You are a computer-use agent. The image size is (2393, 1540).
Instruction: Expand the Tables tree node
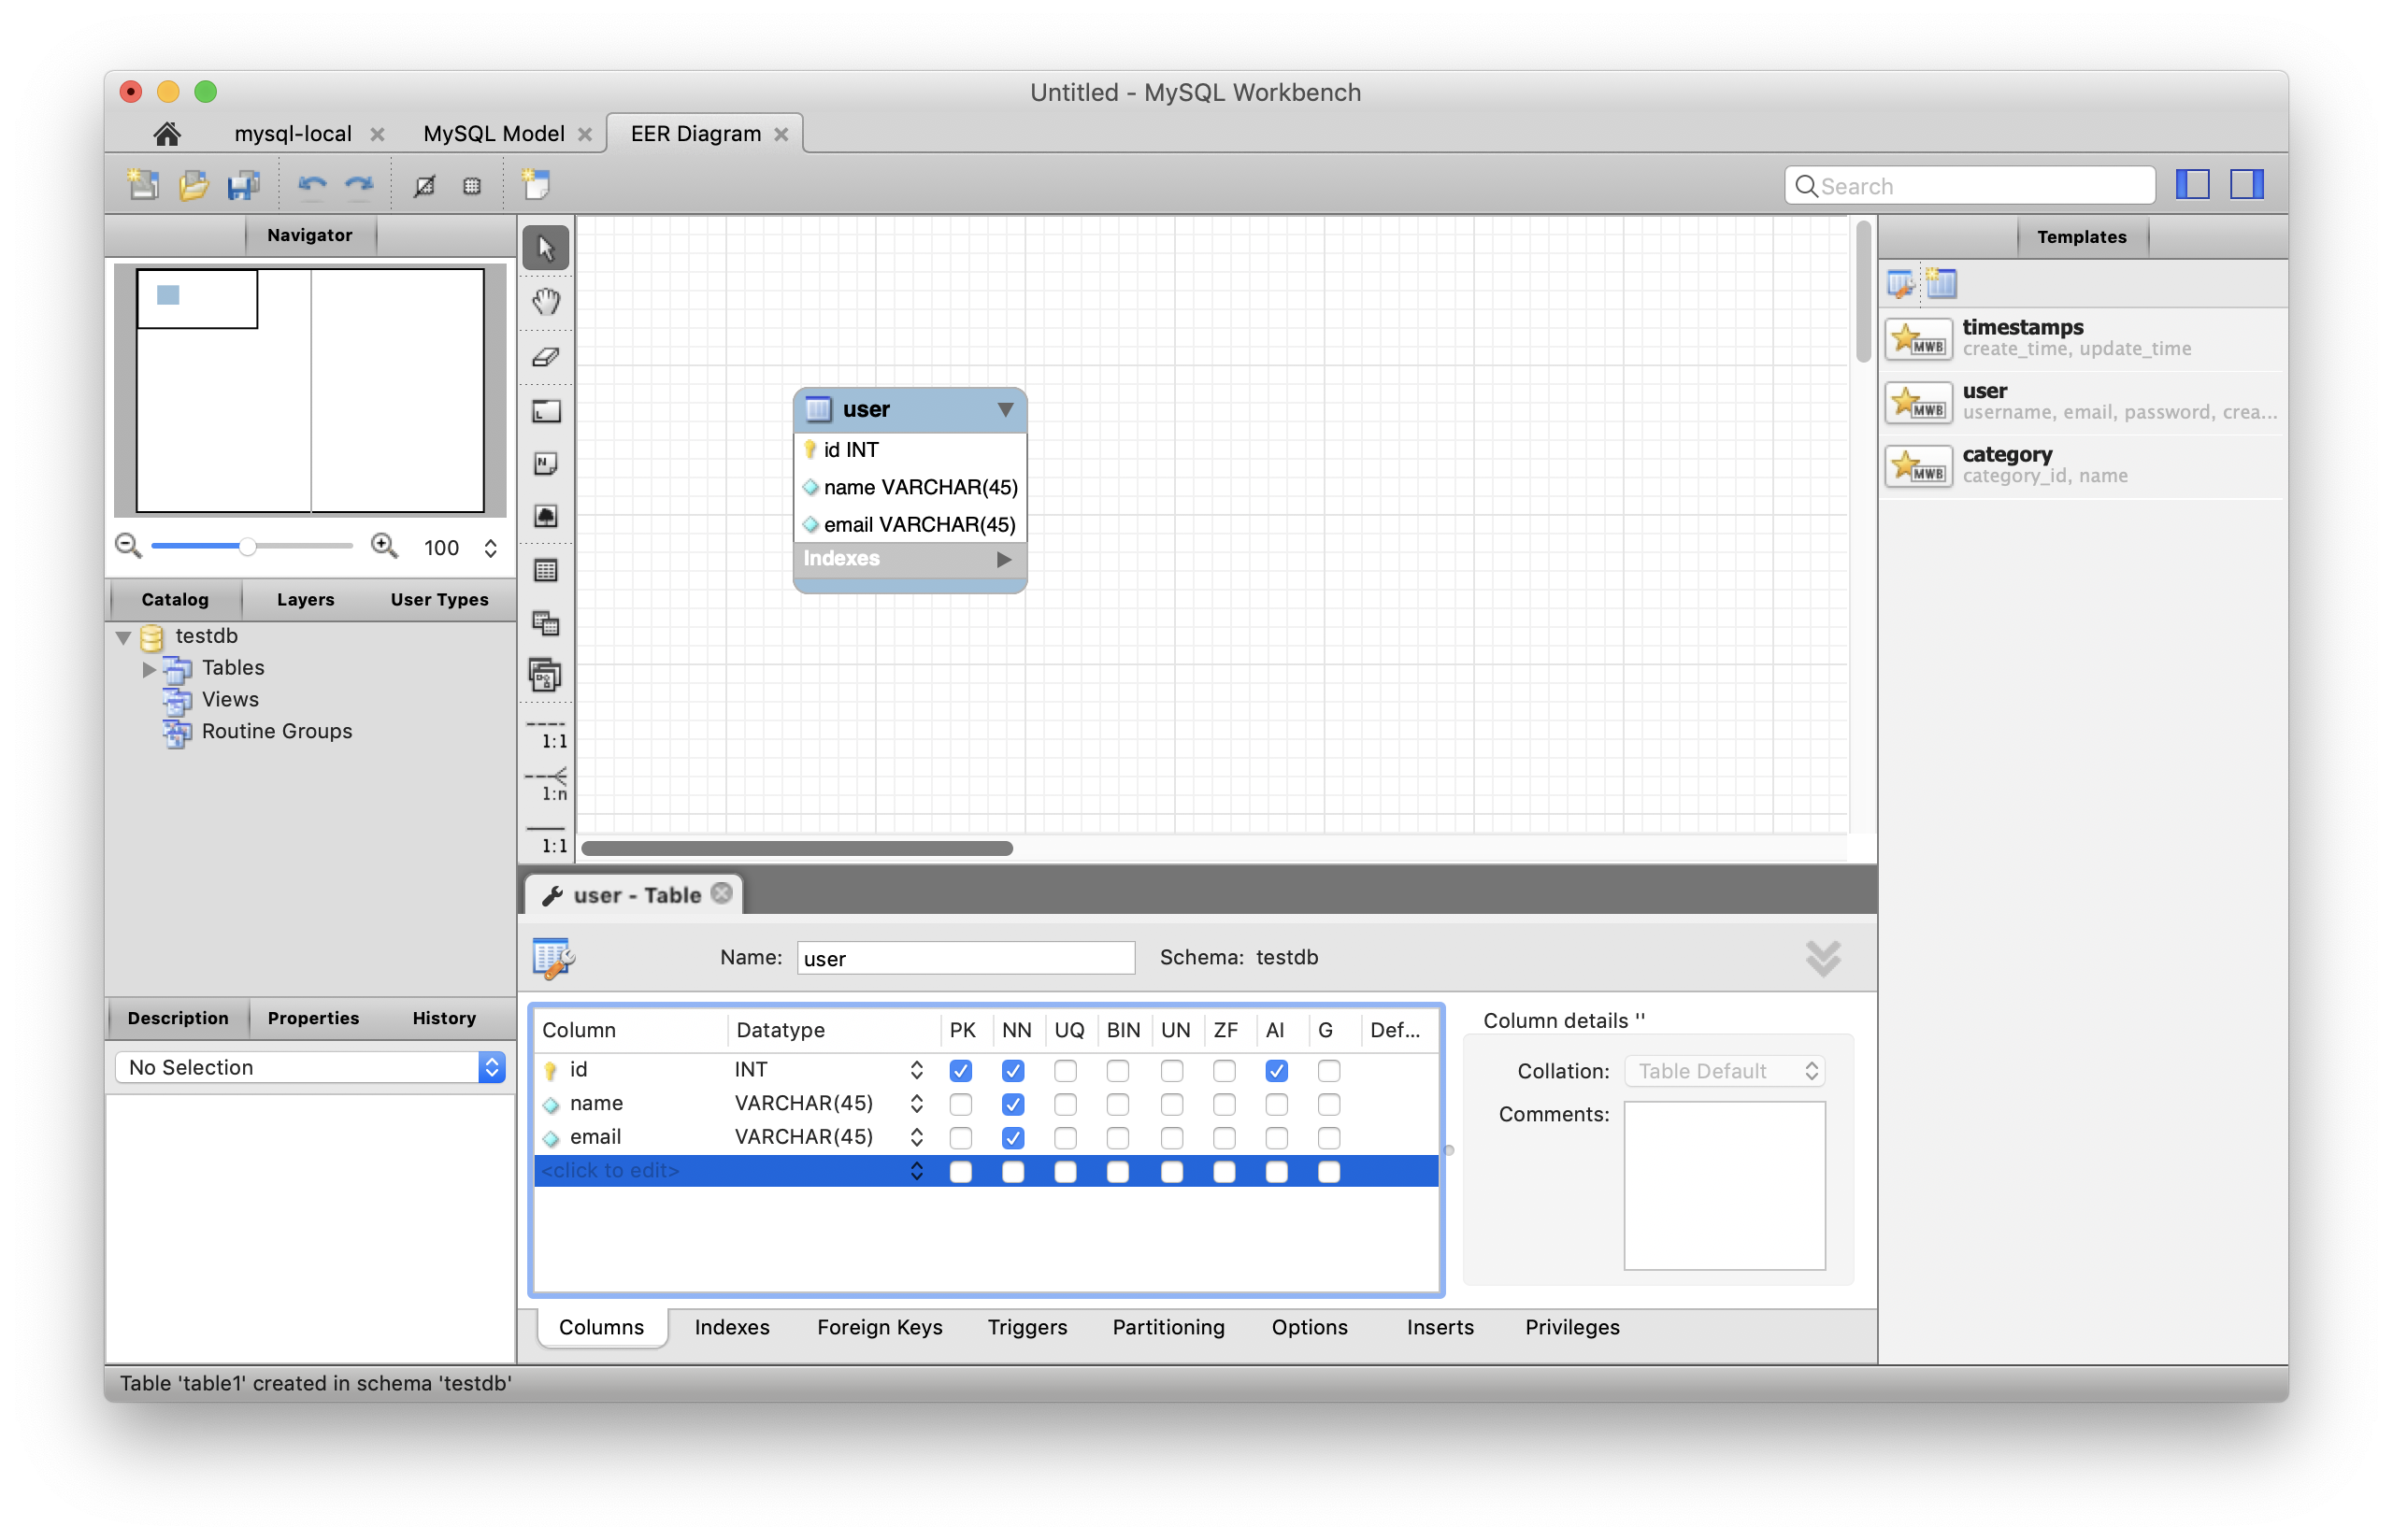tap(149, 669)
